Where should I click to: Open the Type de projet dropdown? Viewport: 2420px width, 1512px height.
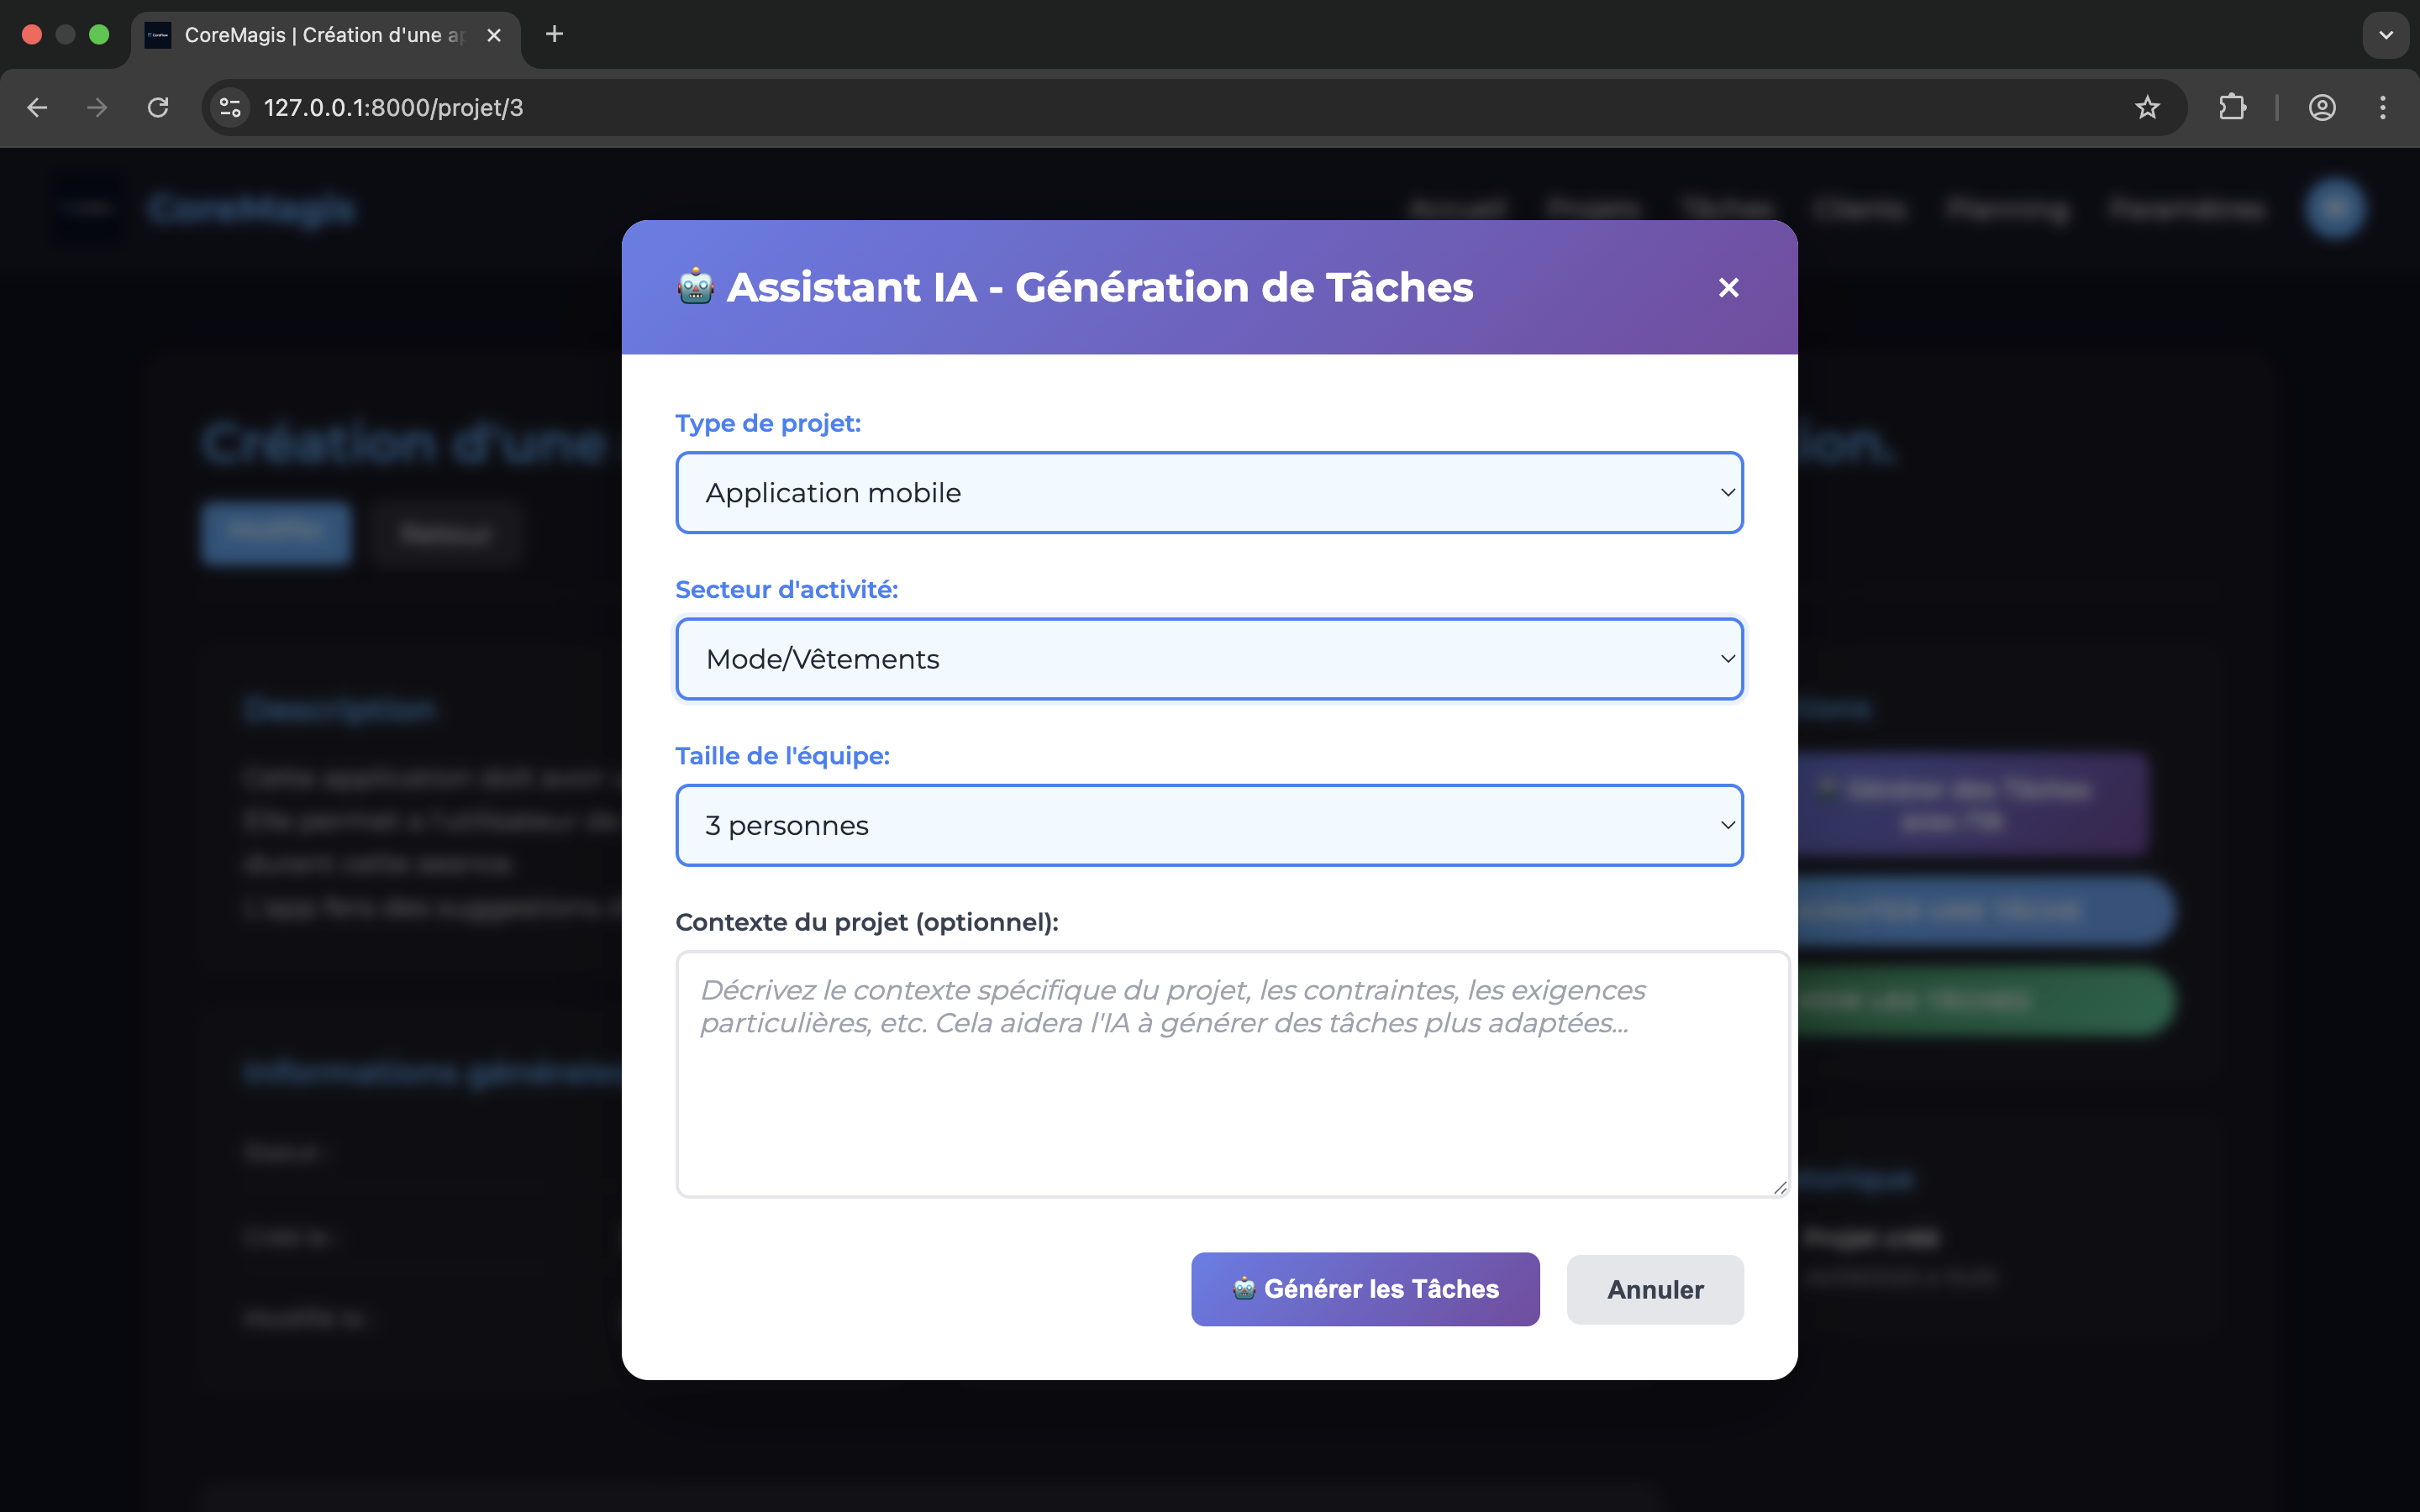(1209, 493)
